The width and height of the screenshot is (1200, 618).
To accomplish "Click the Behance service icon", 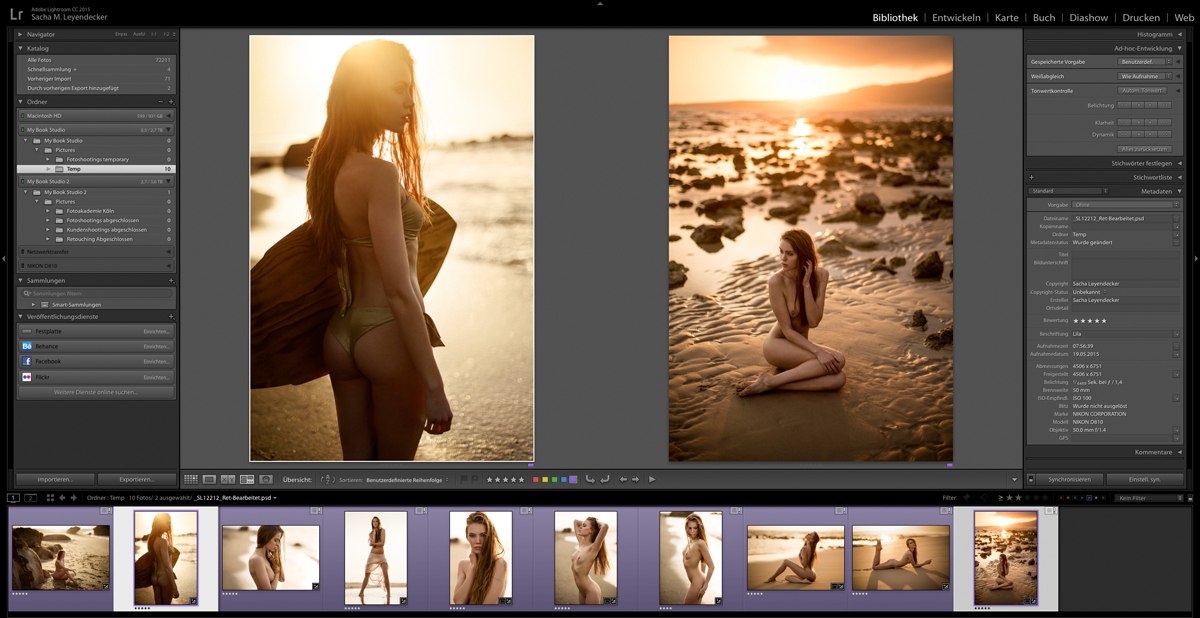I will point(27,346).
